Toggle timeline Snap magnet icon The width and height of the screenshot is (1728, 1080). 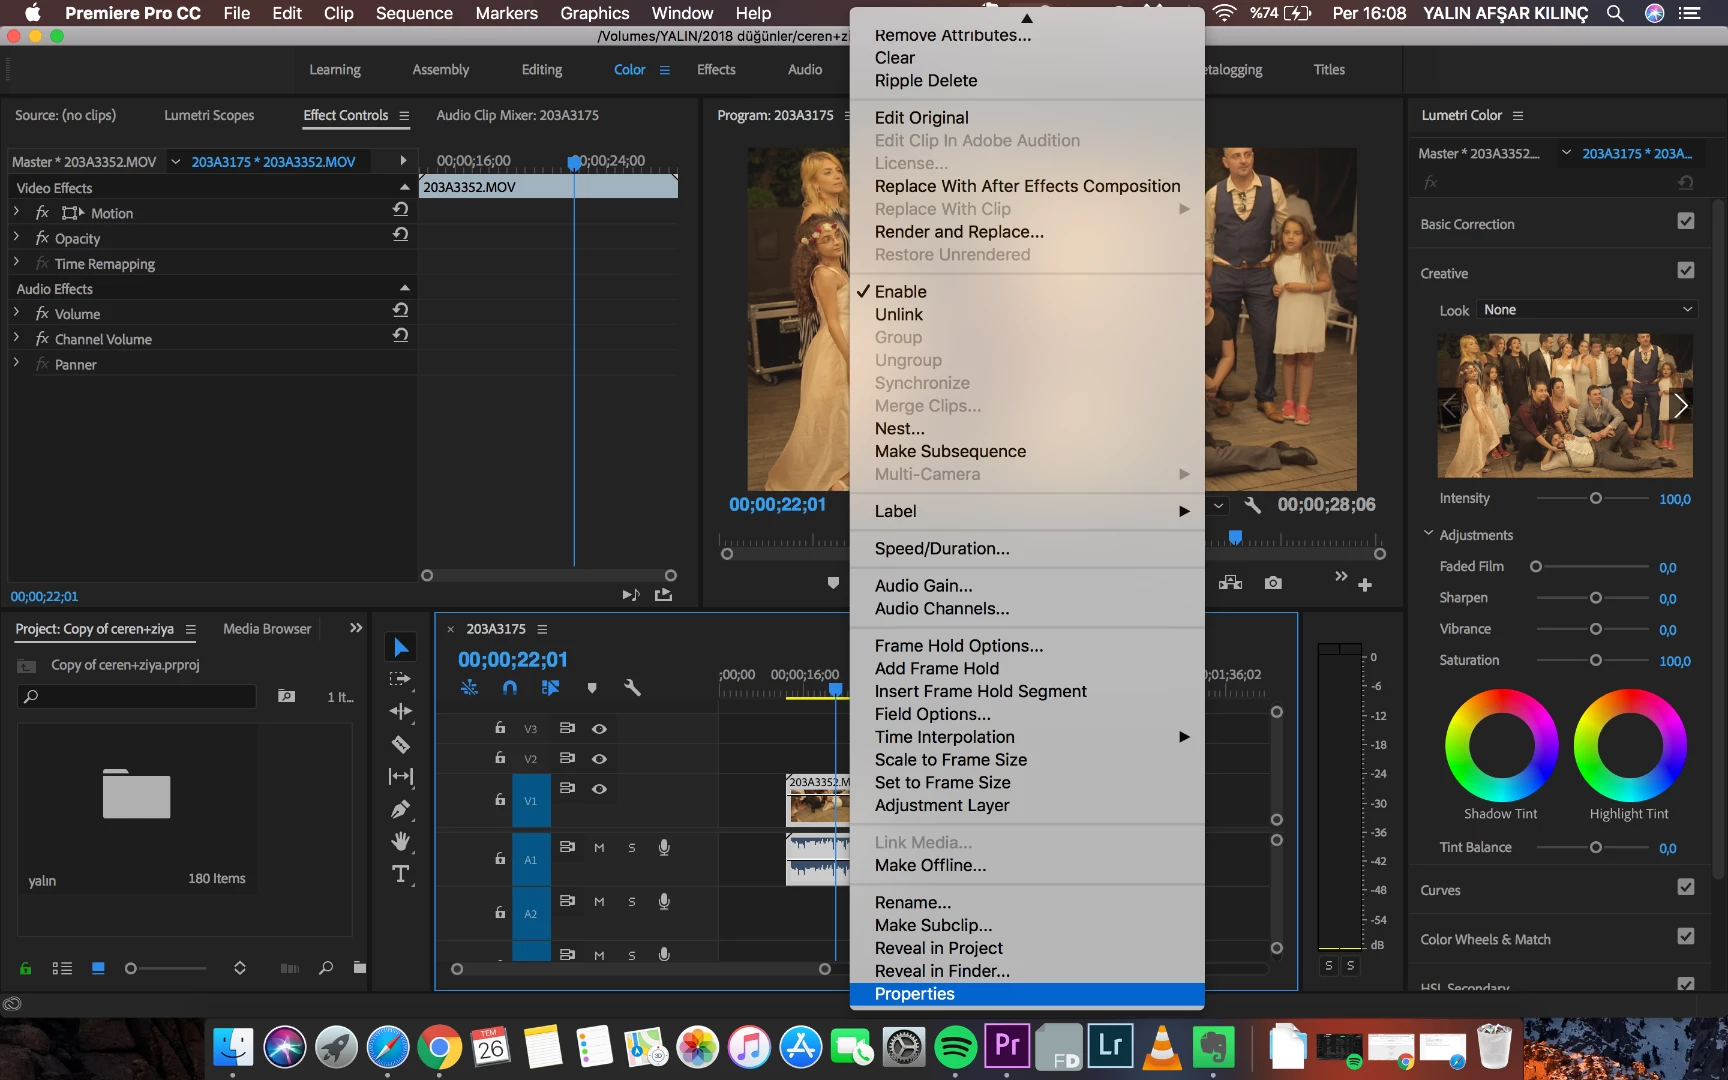(510, 688)
